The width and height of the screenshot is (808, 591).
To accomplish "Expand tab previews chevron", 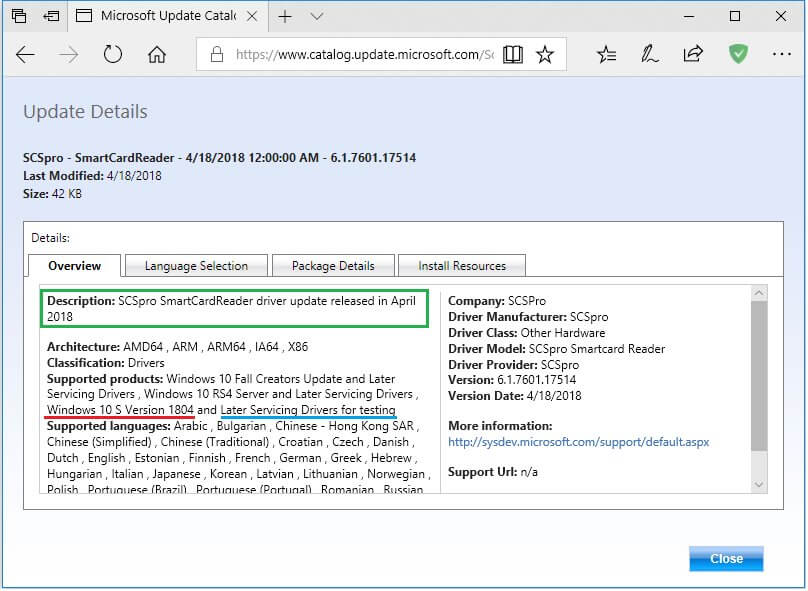I will coord(317,16).
